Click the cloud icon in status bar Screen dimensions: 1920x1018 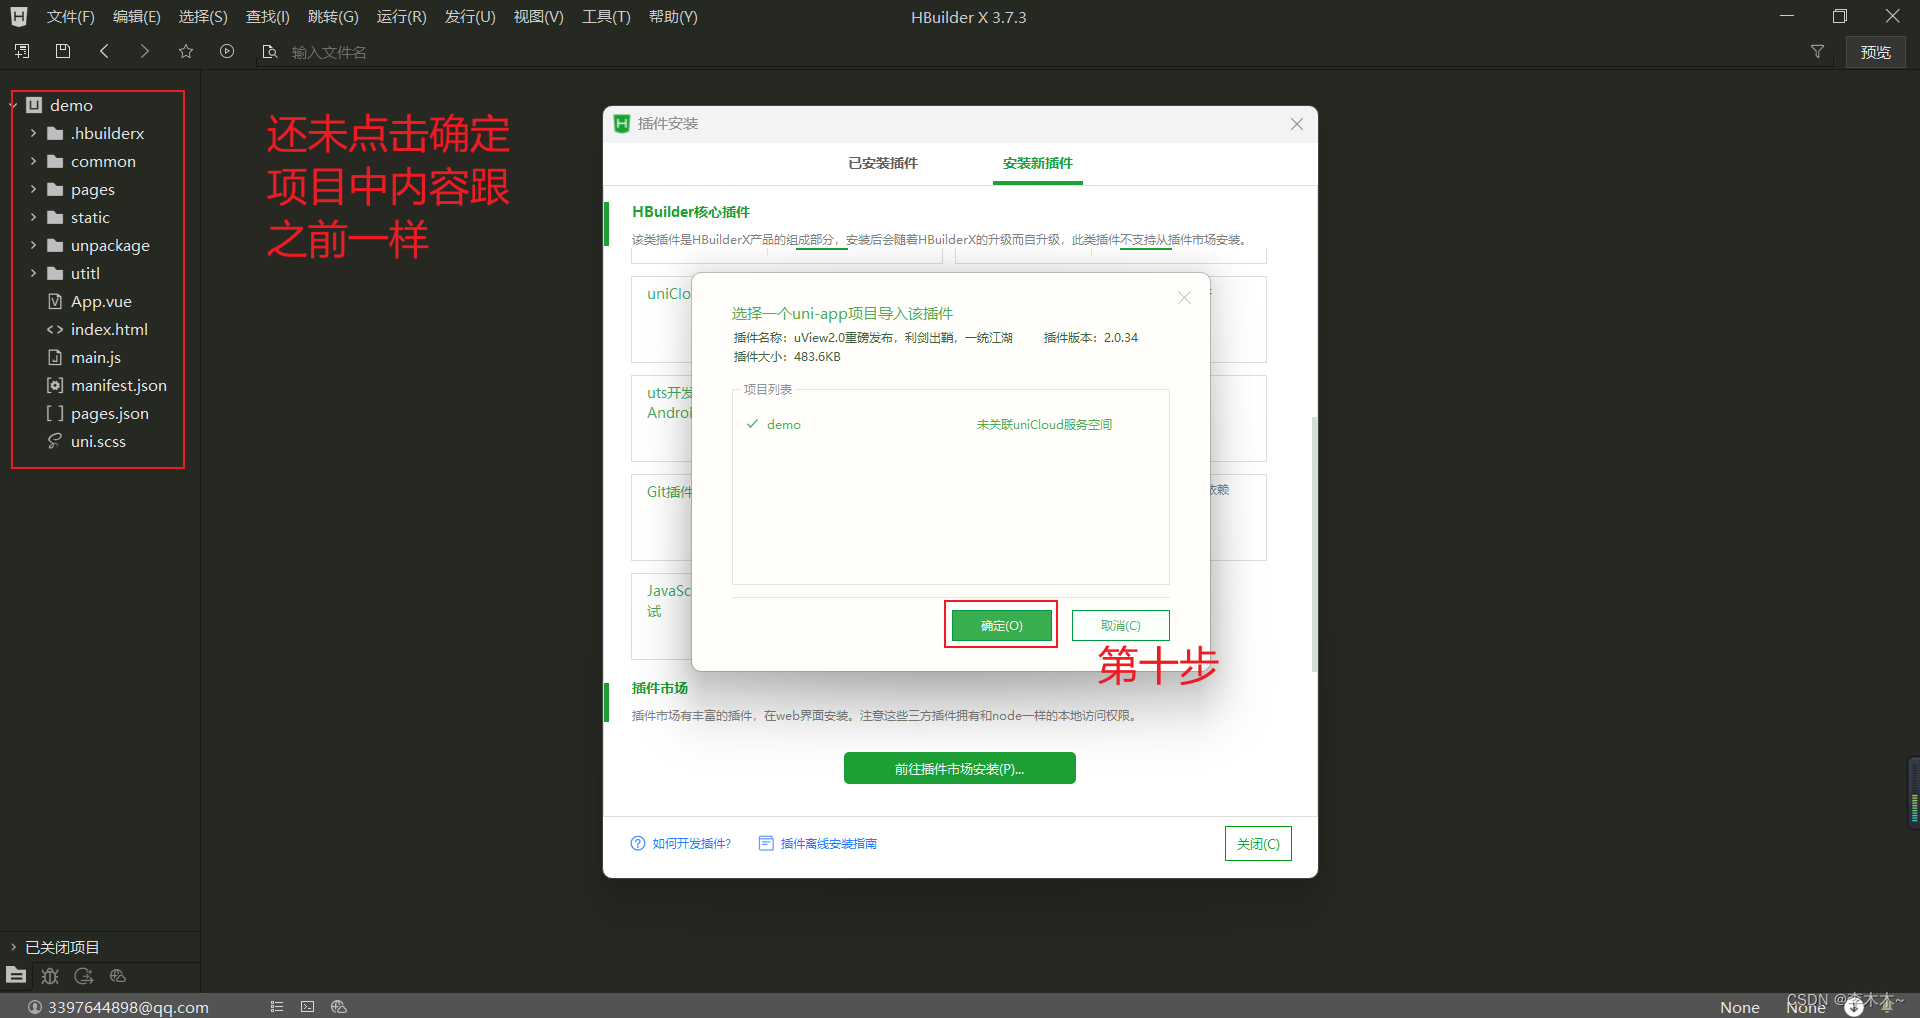click(339, 1007)
